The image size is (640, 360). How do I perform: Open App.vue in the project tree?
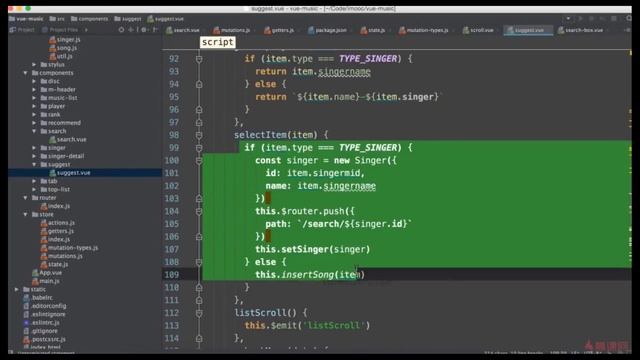point(47,273)
